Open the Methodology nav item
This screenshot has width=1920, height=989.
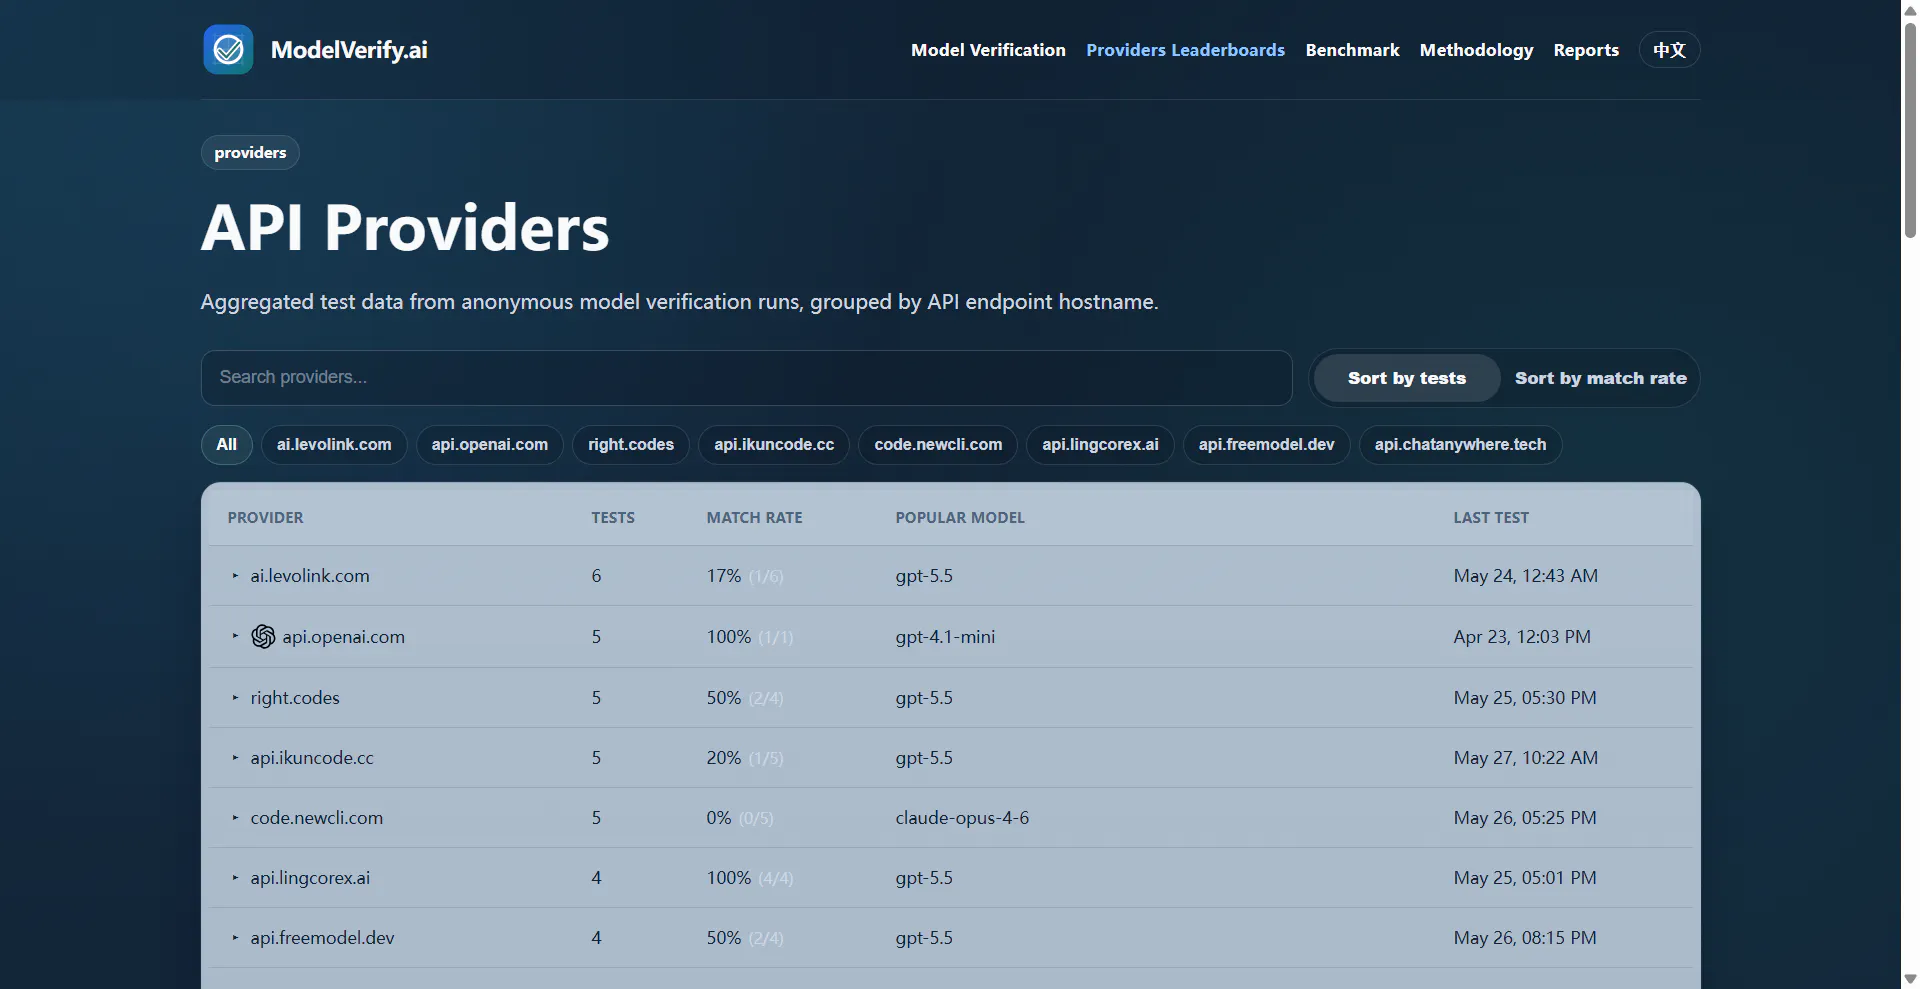pos(1476,50)
